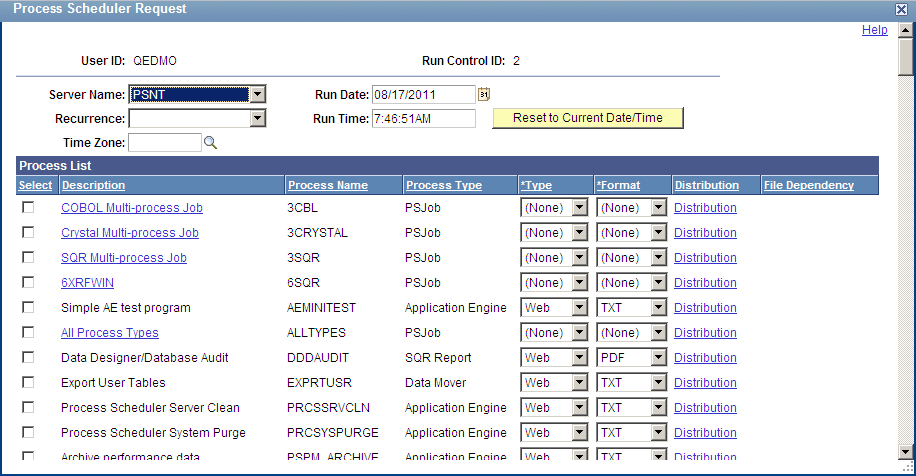The image size is (916, 476).
Task: Click the SQR Report process type text
Action: coord(438,357)
